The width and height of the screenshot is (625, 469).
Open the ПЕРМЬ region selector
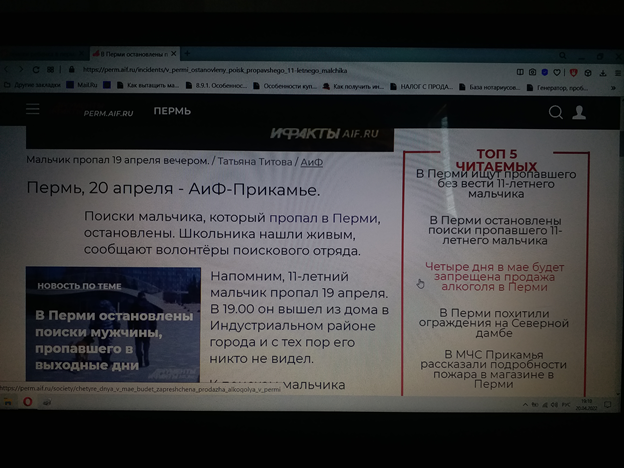(172, 111)
